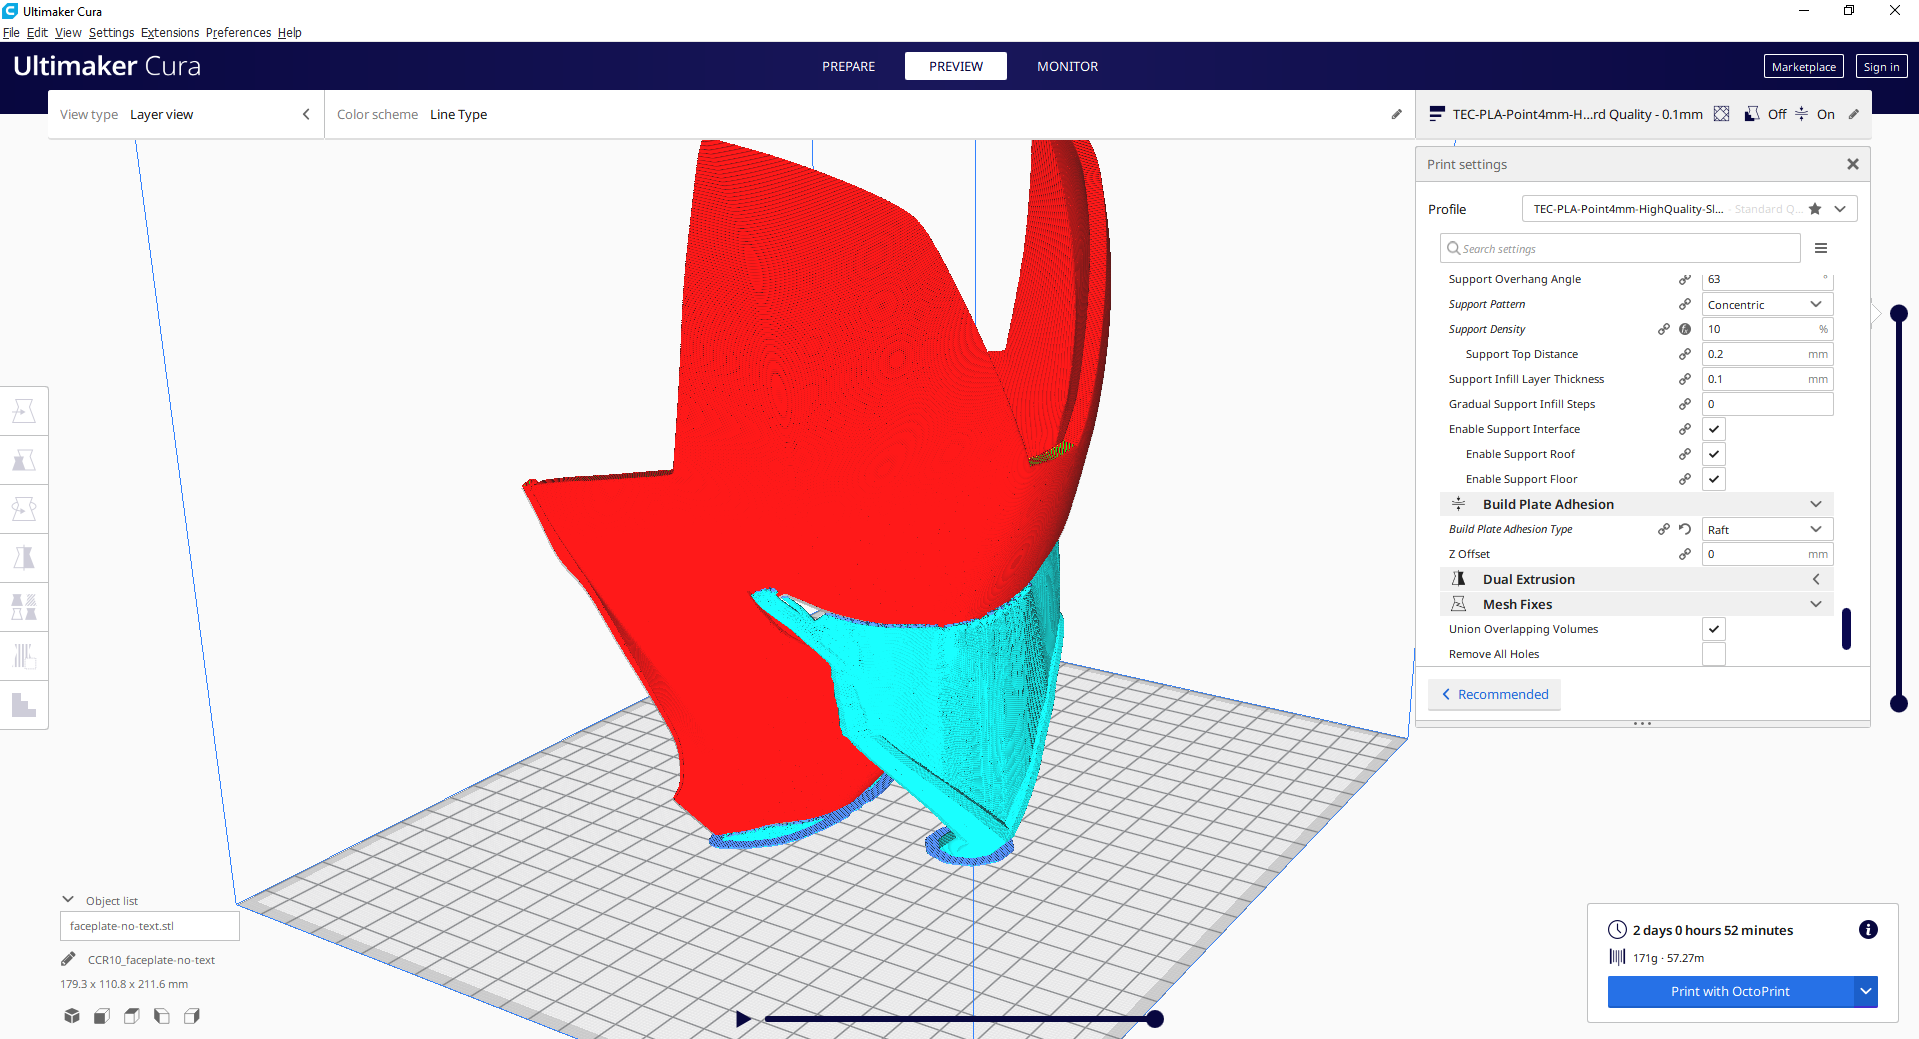Image resolution: width=1919 pixels, height=1039 pixels.
Task: Click pencil icon in print settings header
Action: (x=1853, y=114)
